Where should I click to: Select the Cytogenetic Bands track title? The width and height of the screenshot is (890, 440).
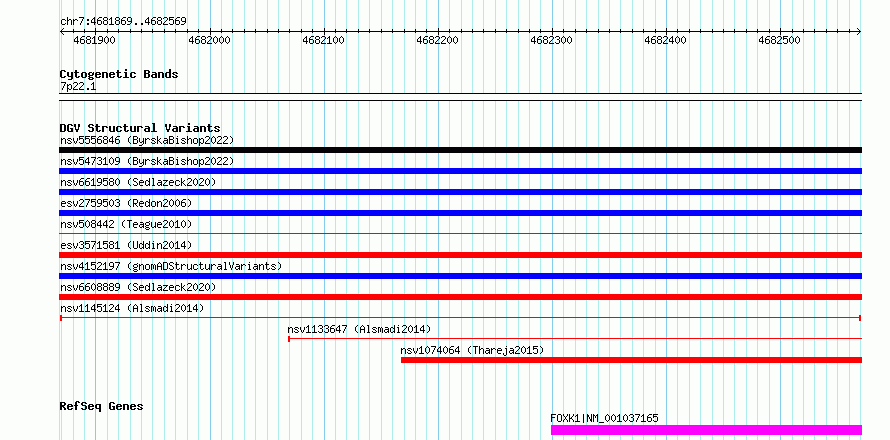point(119,74)
